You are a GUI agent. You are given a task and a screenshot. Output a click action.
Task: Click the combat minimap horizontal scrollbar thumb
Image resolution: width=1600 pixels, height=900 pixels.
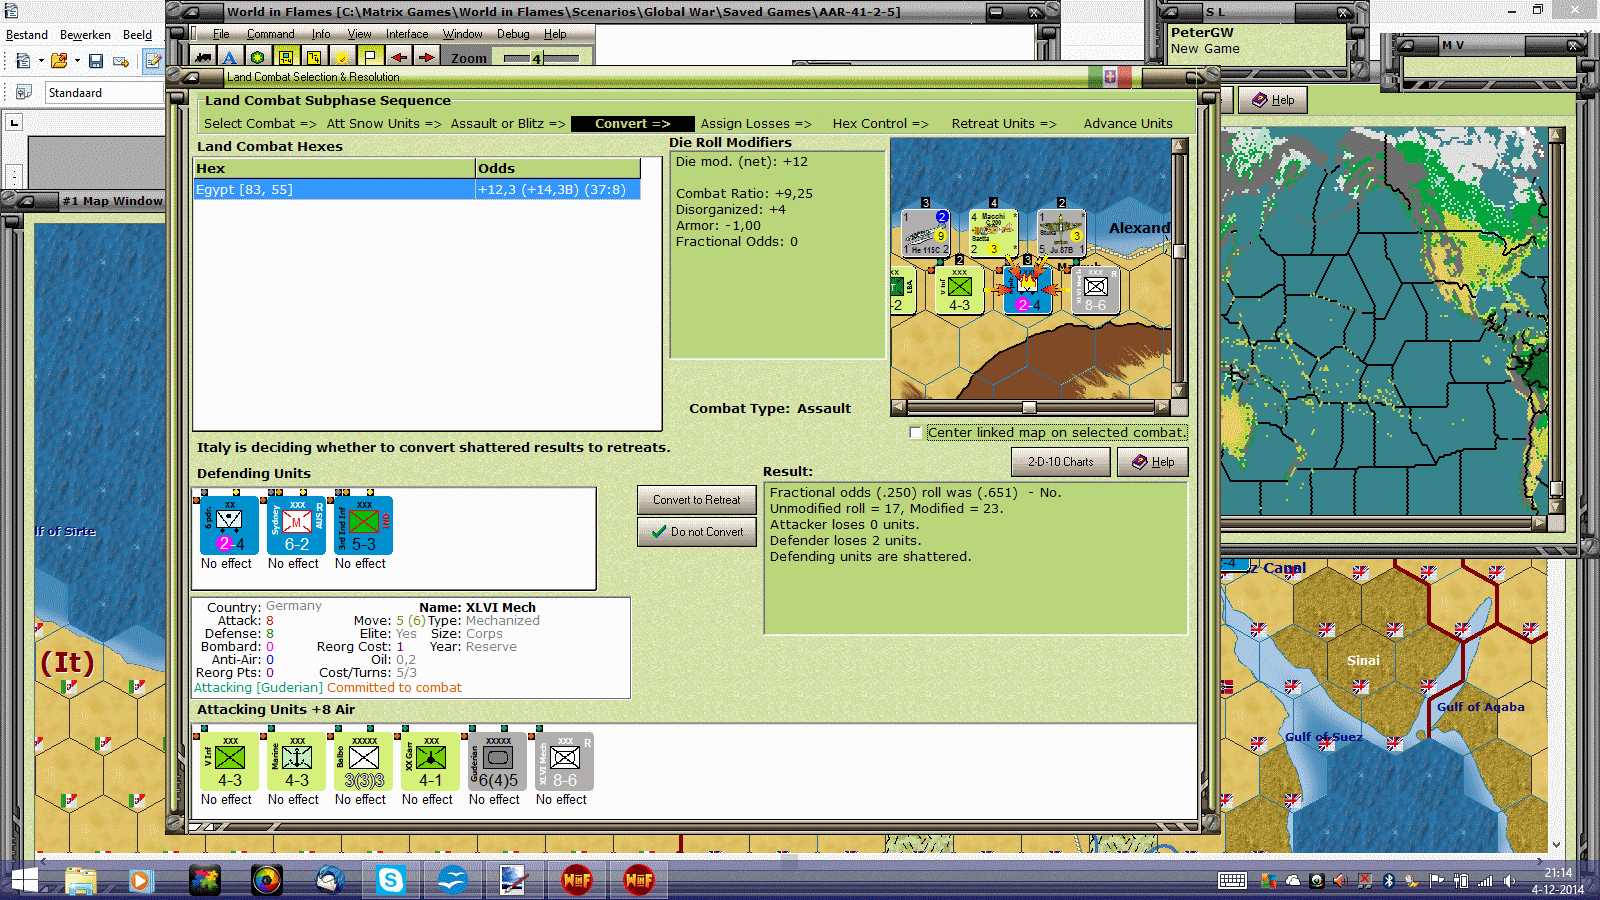pyautogui.click(x=1029, y=407)
